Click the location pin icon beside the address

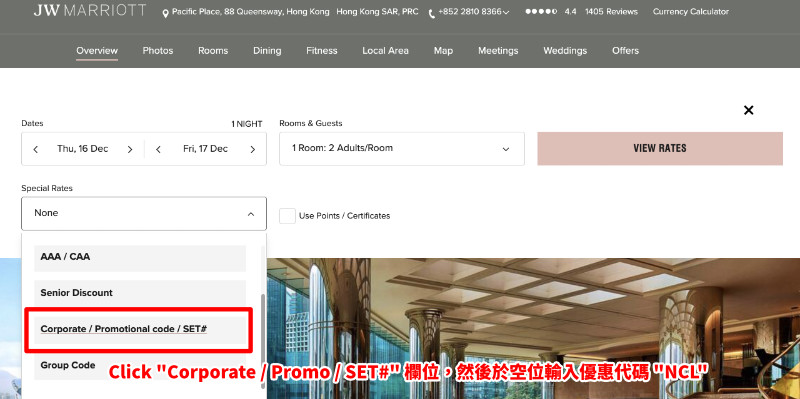tap(165, 13)
